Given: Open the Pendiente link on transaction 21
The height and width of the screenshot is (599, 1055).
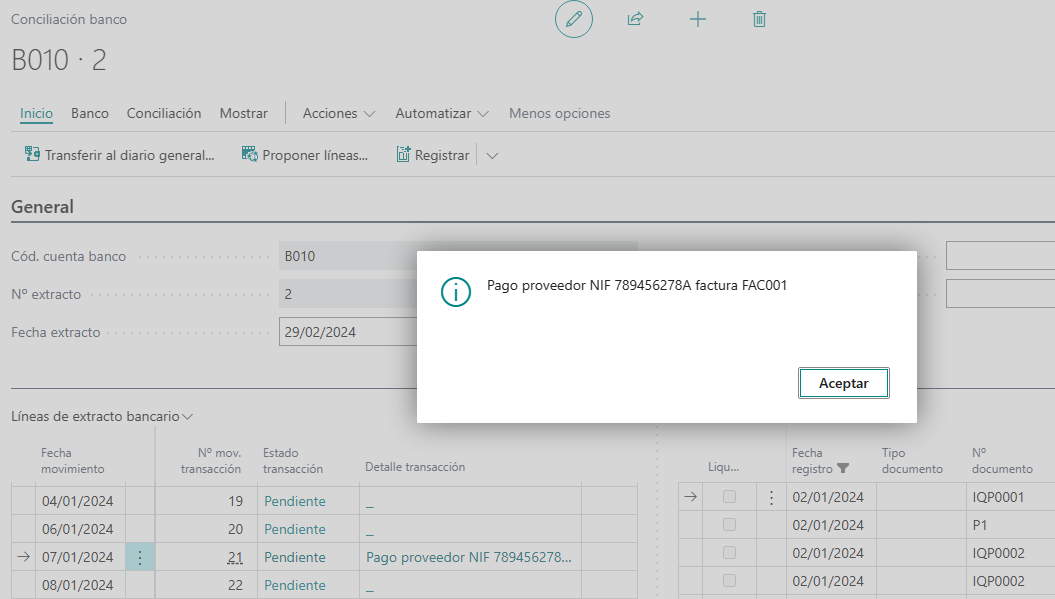Looking at the screenshot, I should 294,556.
